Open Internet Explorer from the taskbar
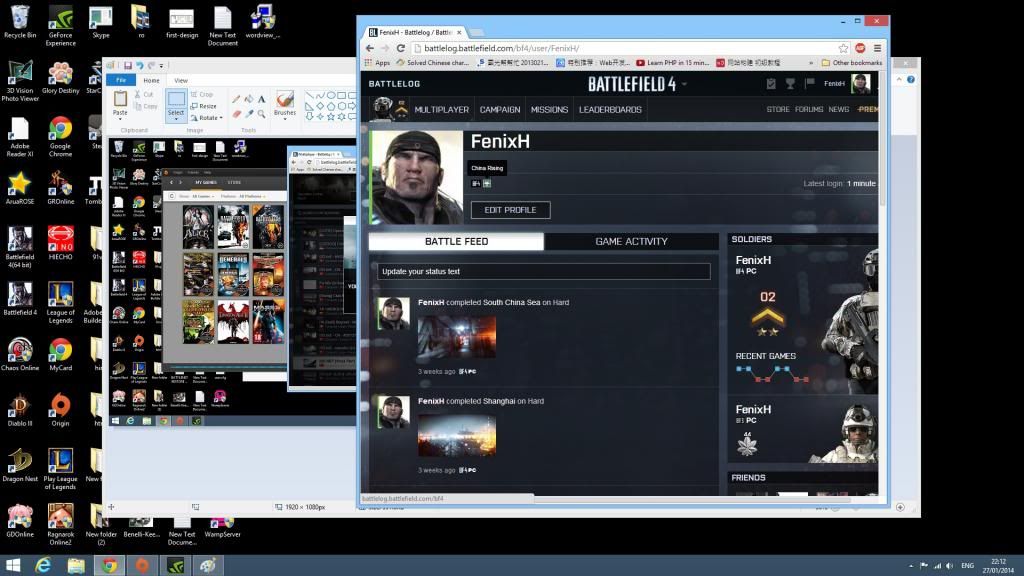Viewport: 1024px width, 576px height. tap(43, 566)
